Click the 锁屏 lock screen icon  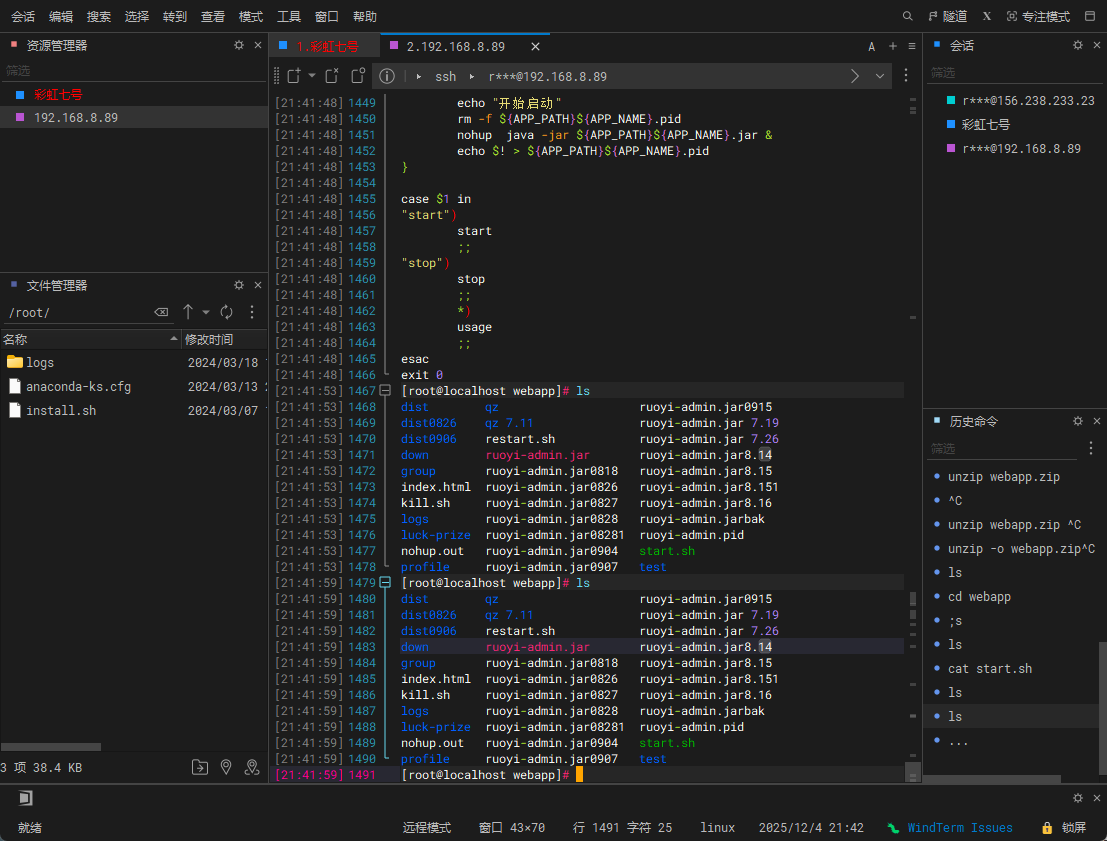(x=1046, y=828)
